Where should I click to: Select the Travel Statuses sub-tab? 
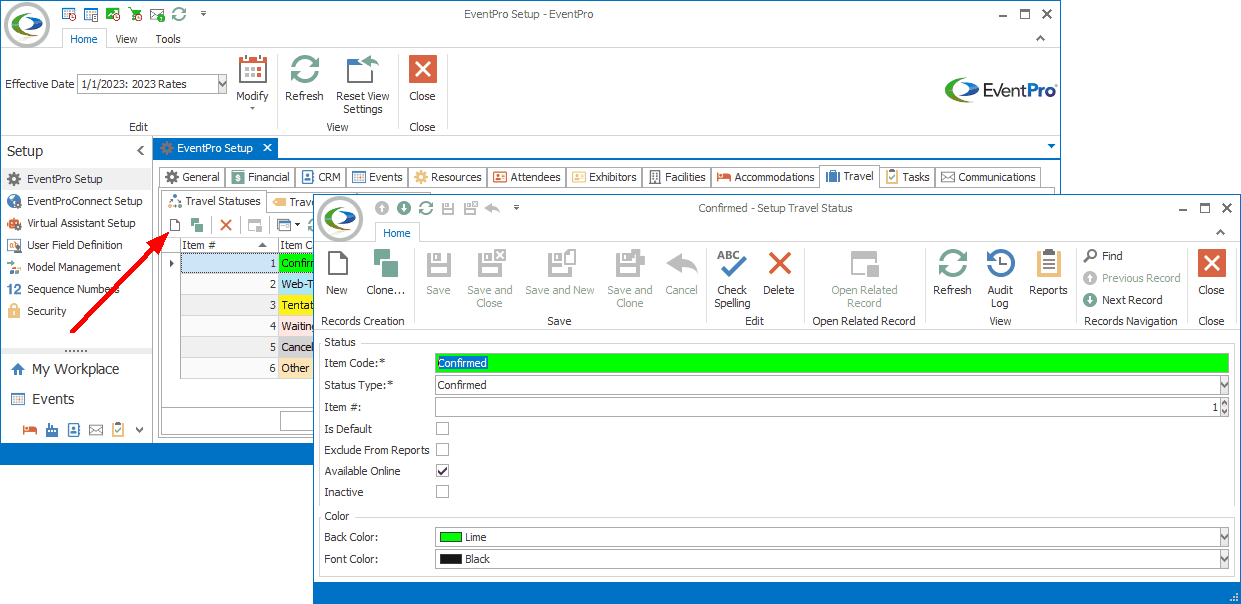(x=214, y=201)
